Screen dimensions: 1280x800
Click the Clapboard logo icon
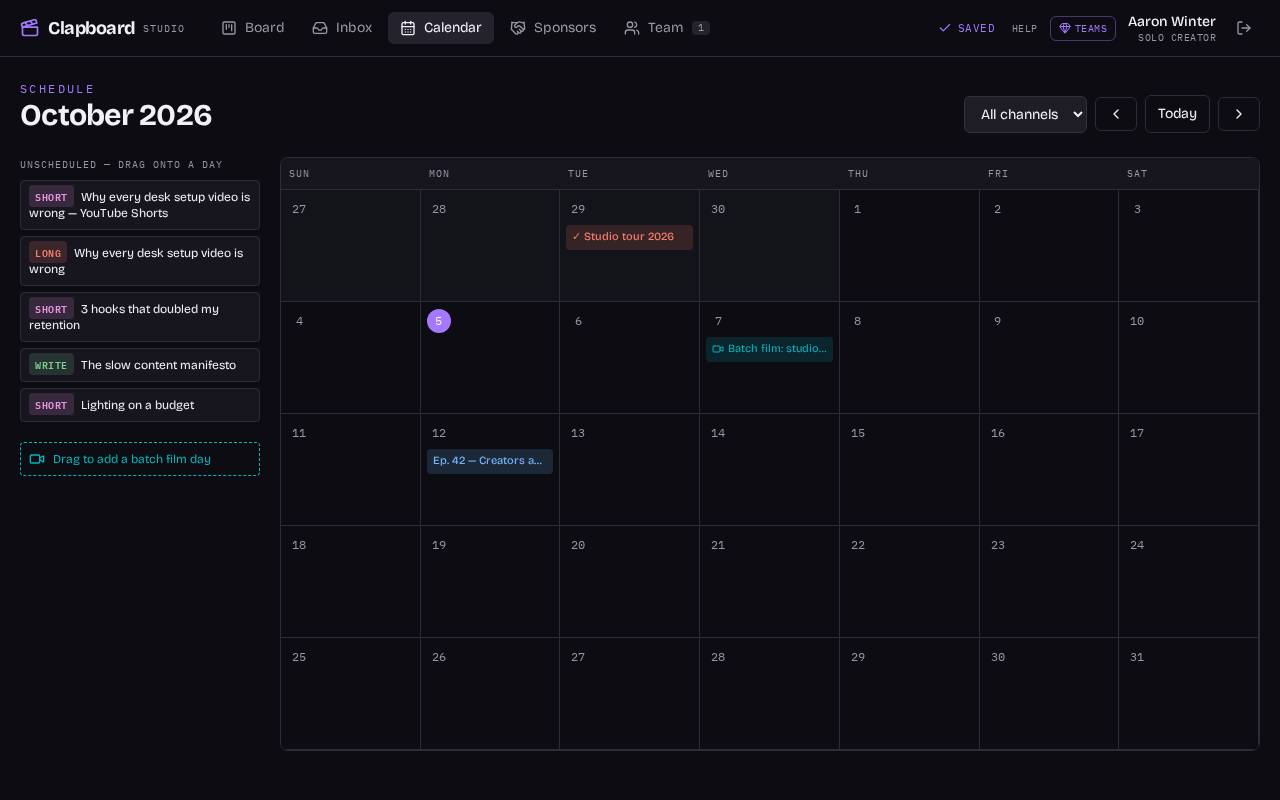click(30, 28)
